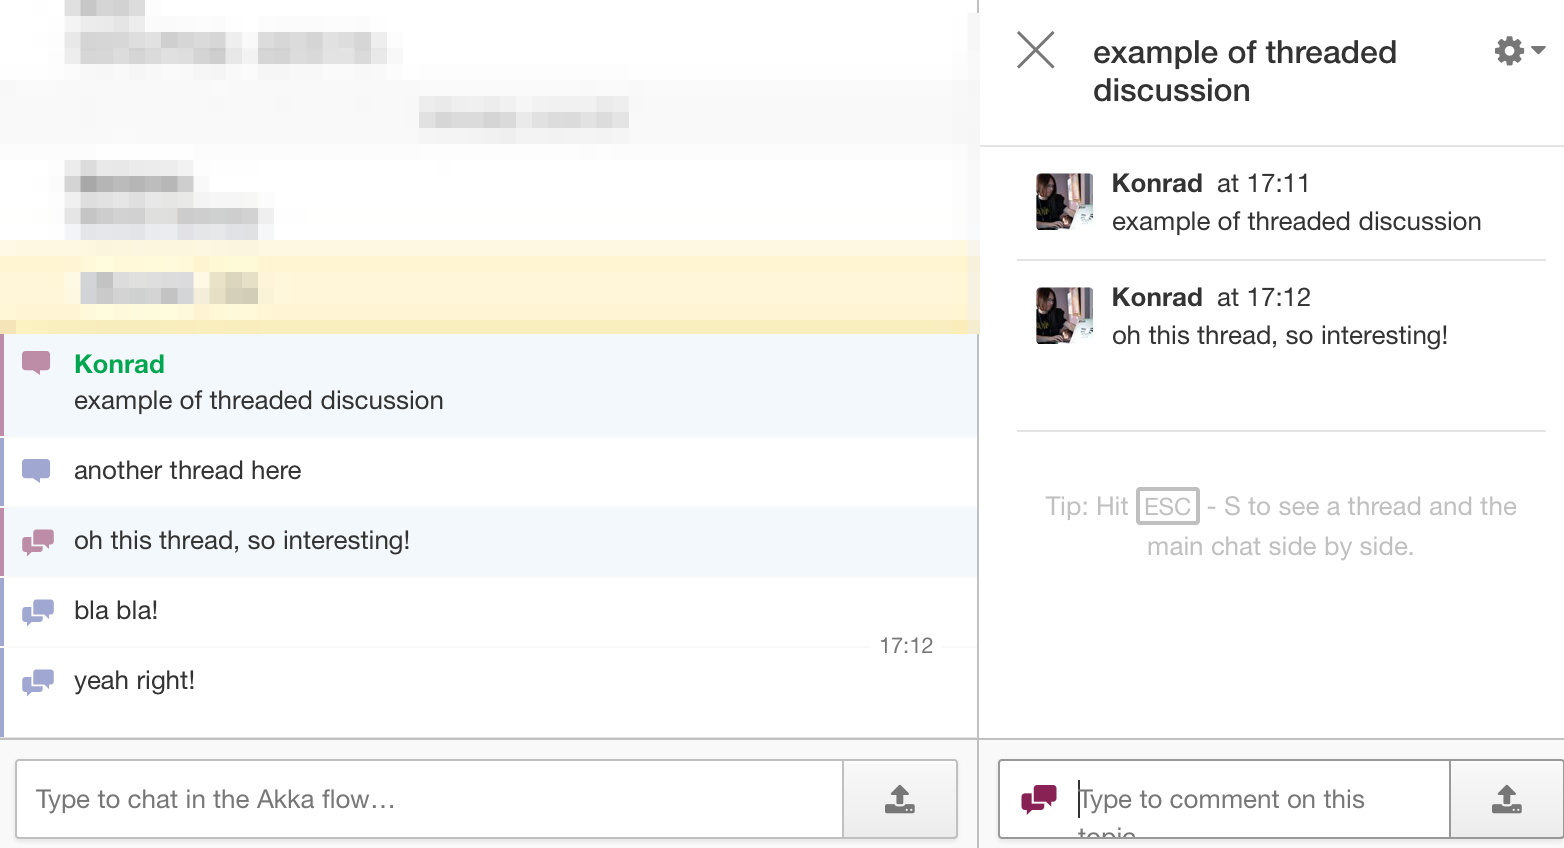Viewport: 1564px width, 848px height.
Task: Click comment icon beside 'oh this thread, so interesting!'
Action: pyautogui.click(x=38, y=541)
